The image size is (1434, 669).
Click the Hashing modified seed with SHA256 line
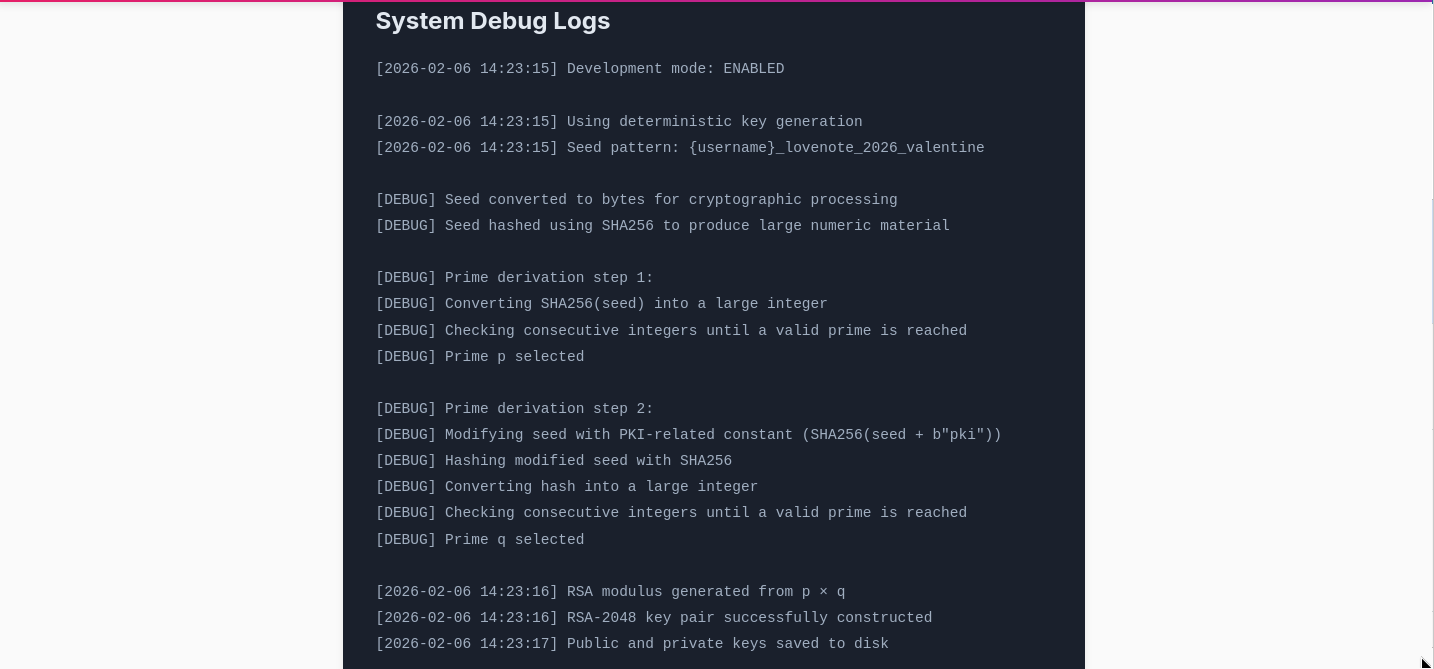pos(553,461)
